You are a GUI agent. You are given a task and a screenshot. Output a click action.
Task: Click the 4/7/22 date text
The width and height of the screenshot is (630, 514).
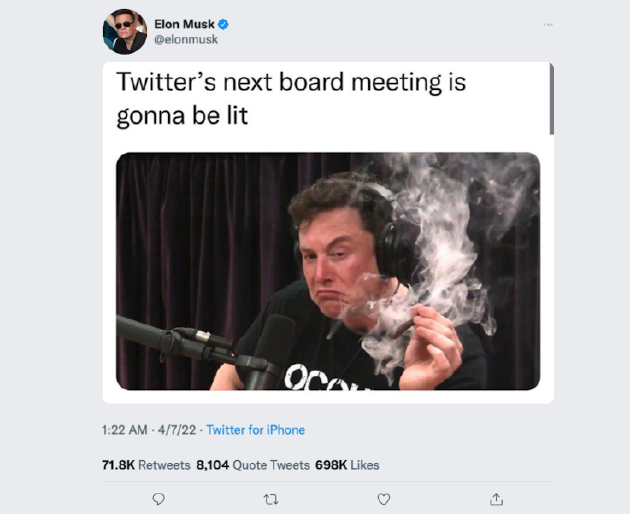177,430
